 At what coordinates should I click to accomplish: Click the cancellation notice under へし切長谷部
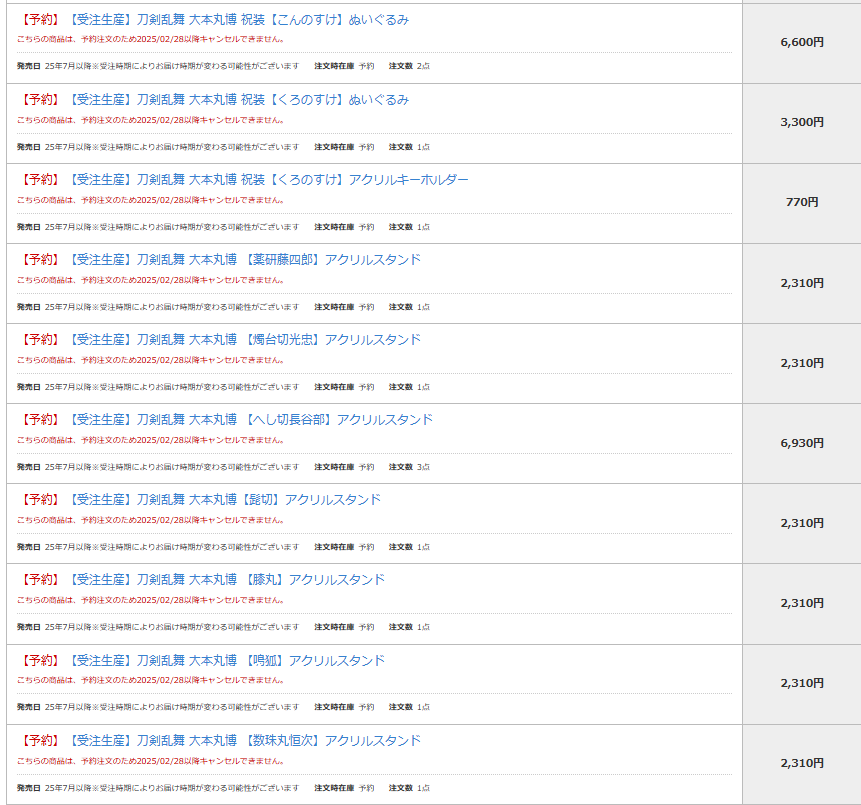150,440
